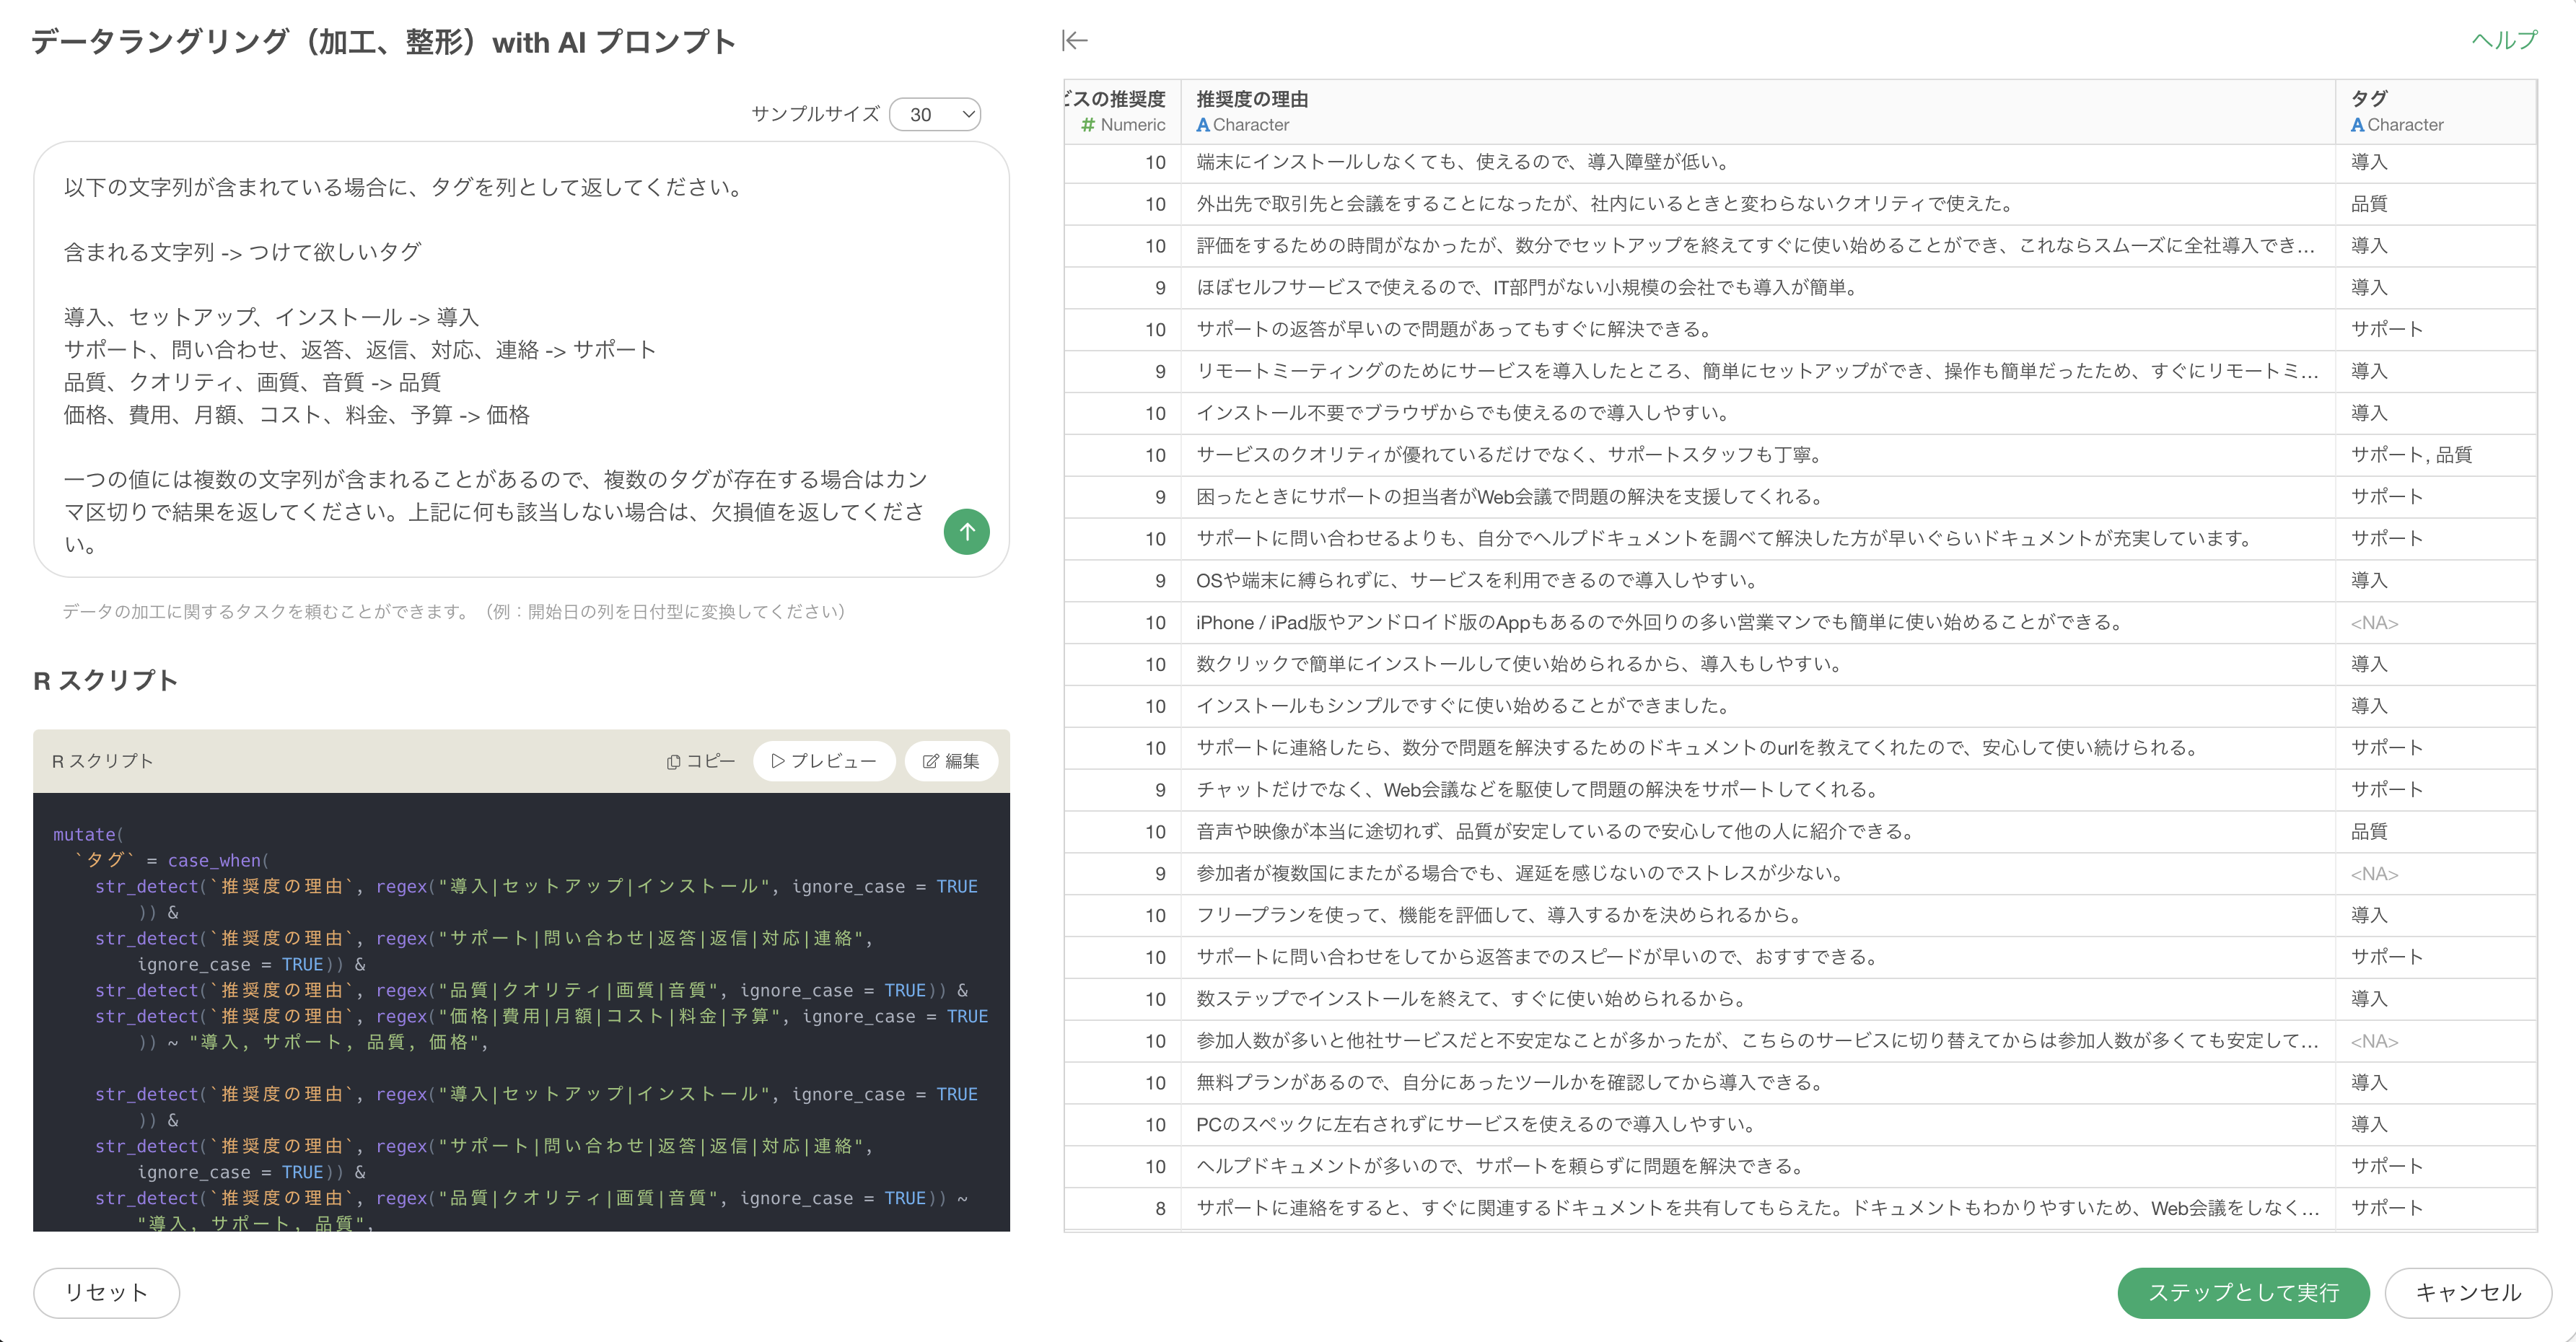
Task: Collapse the left panel with arrow icon
Action: (x=1074, y=41)
